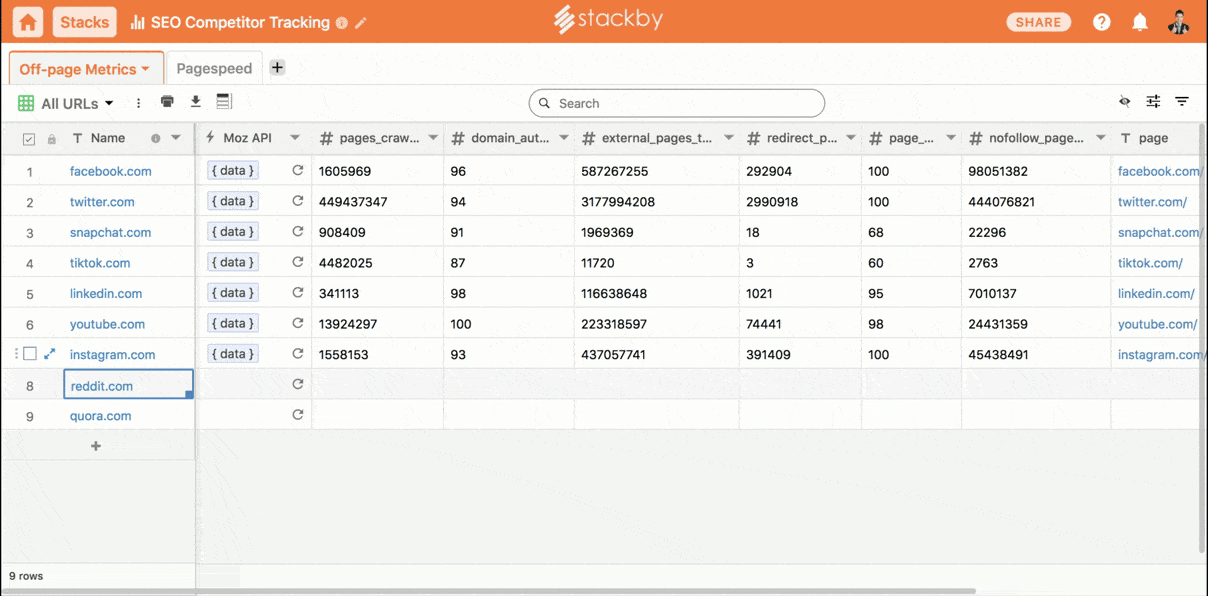This screenshot has height=596, width=1208.
Task: Open the help question mark icon
Action: (1101, 22)
